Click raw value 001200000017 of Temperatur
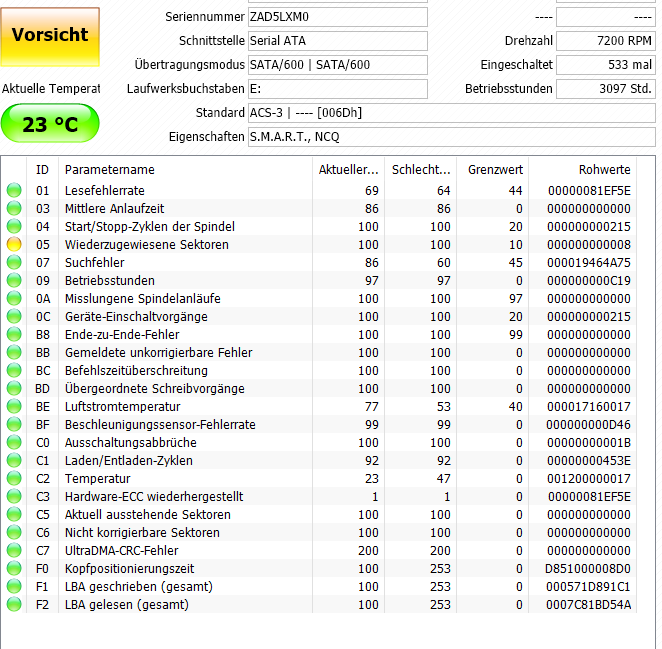This screenshot has width=662, height=649. (x=589, y=478)
